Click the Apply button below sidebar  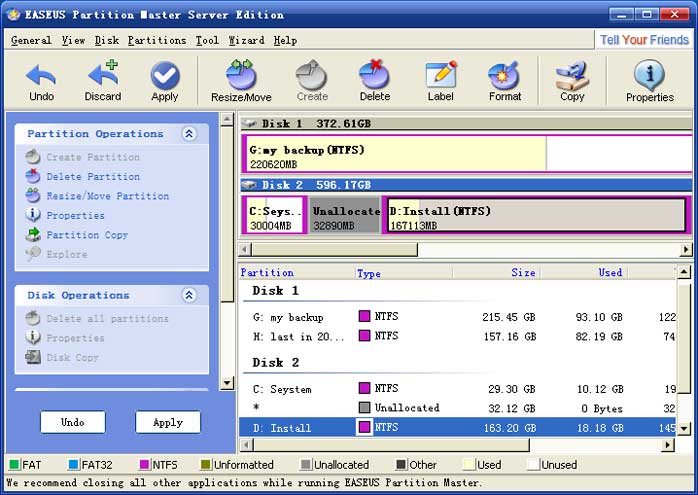click(168, 422)
